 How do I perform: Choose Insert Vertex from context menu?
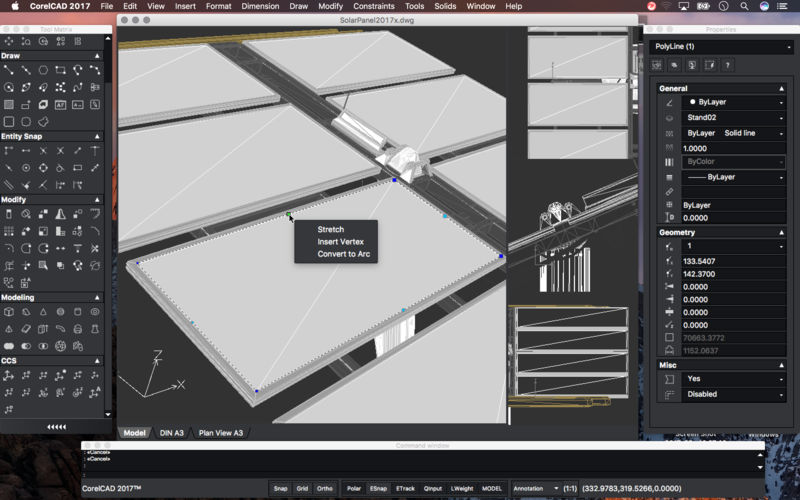340,242
